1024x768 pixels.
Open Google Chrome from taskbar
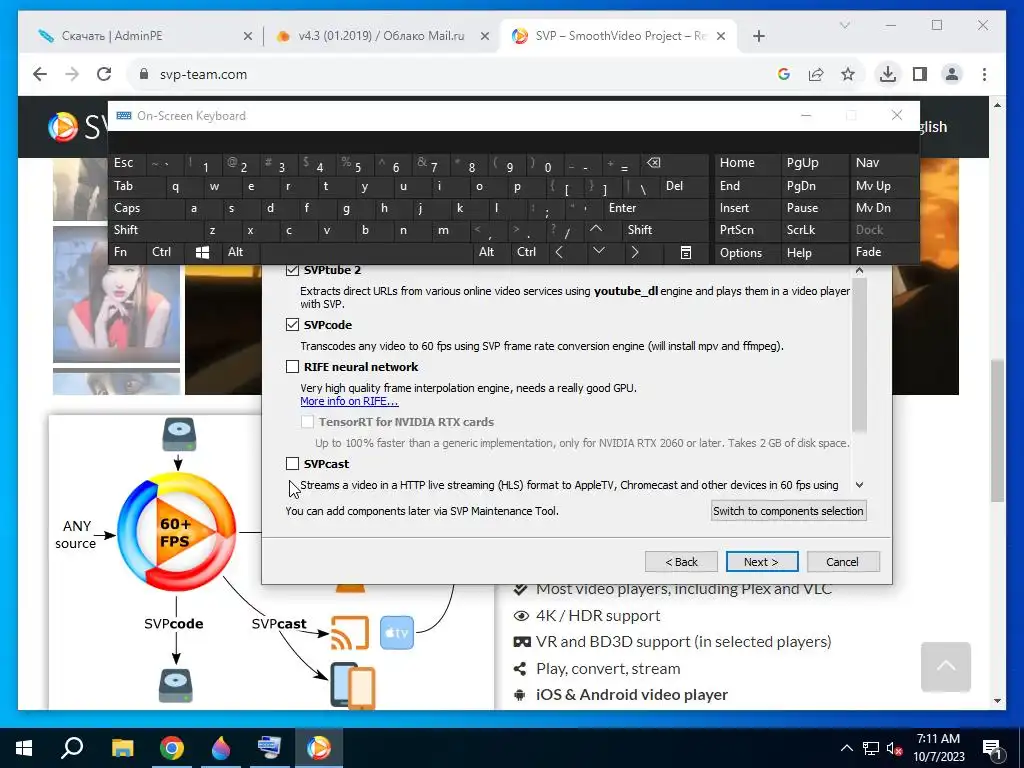coord(172,748)
